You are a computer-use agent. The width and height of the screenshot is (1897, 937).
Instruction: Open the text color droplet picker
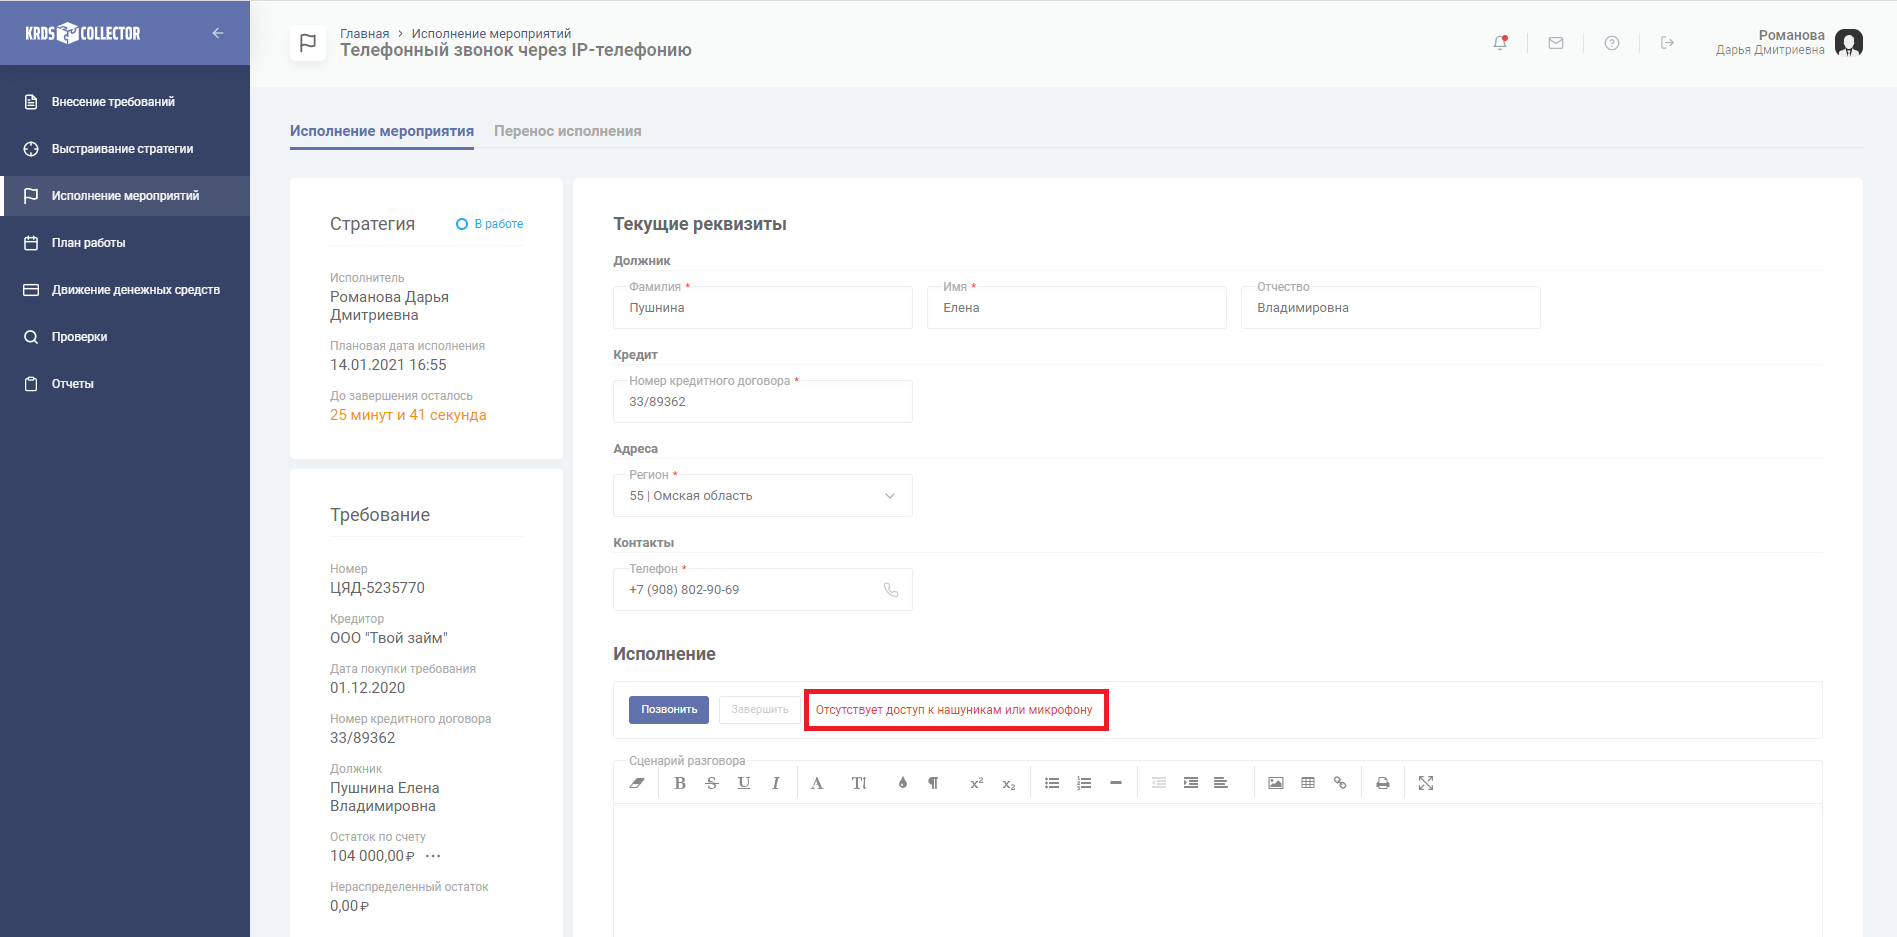pyautogui.click(x=902, y=783)
